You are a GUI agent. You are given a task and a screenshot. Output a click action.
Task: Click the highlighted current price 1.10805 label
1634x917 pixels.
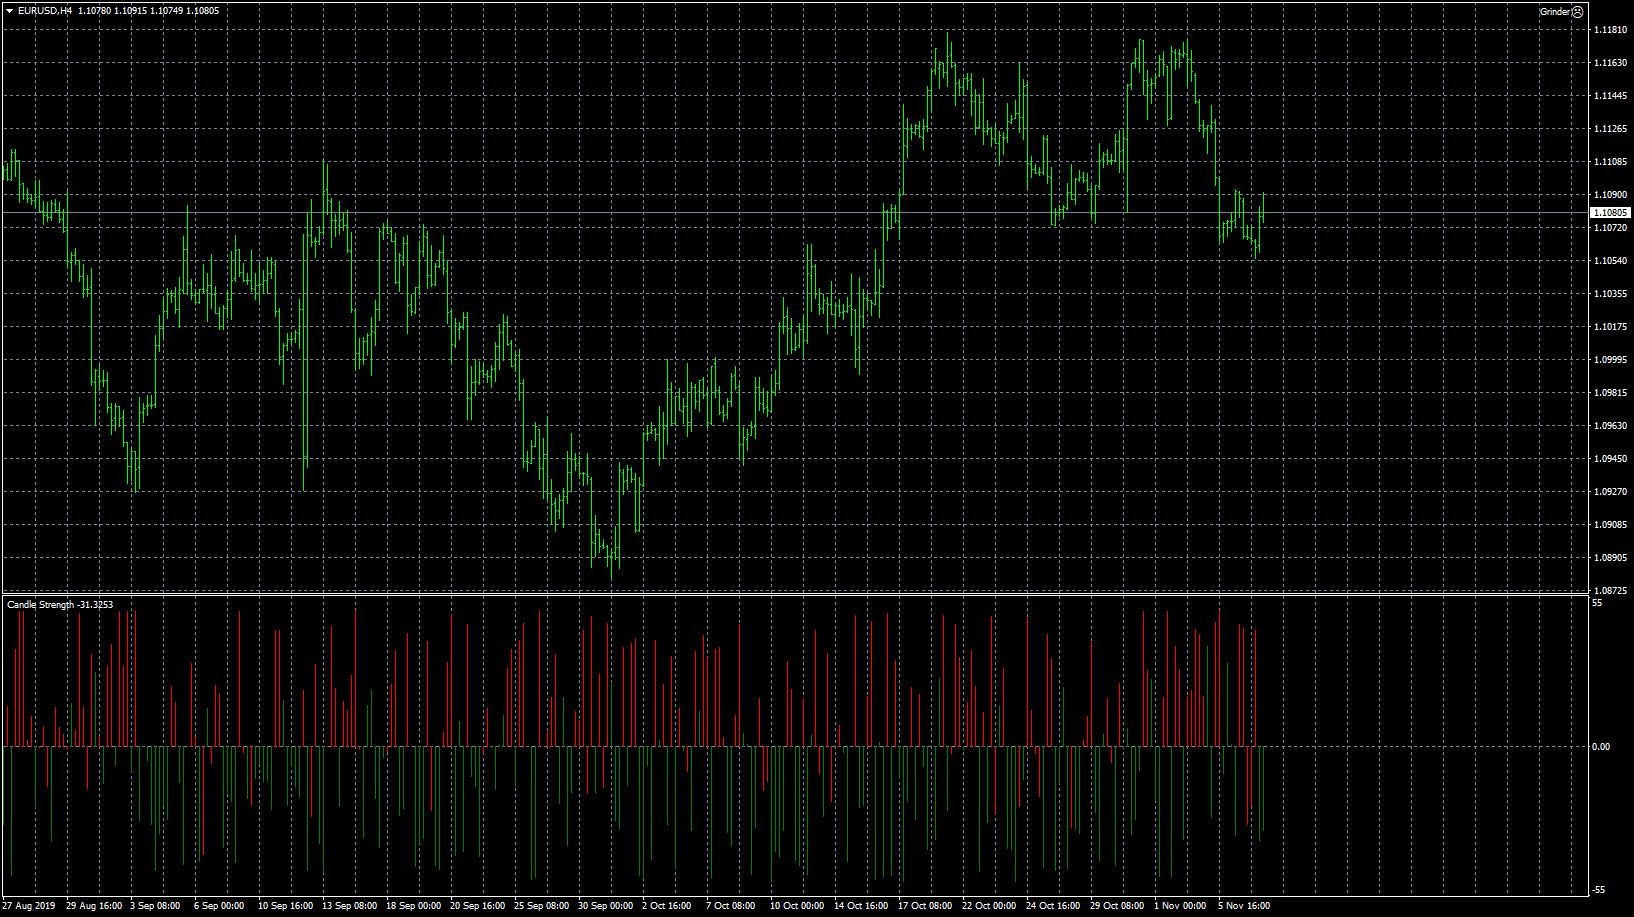(x=1610, y=213)
